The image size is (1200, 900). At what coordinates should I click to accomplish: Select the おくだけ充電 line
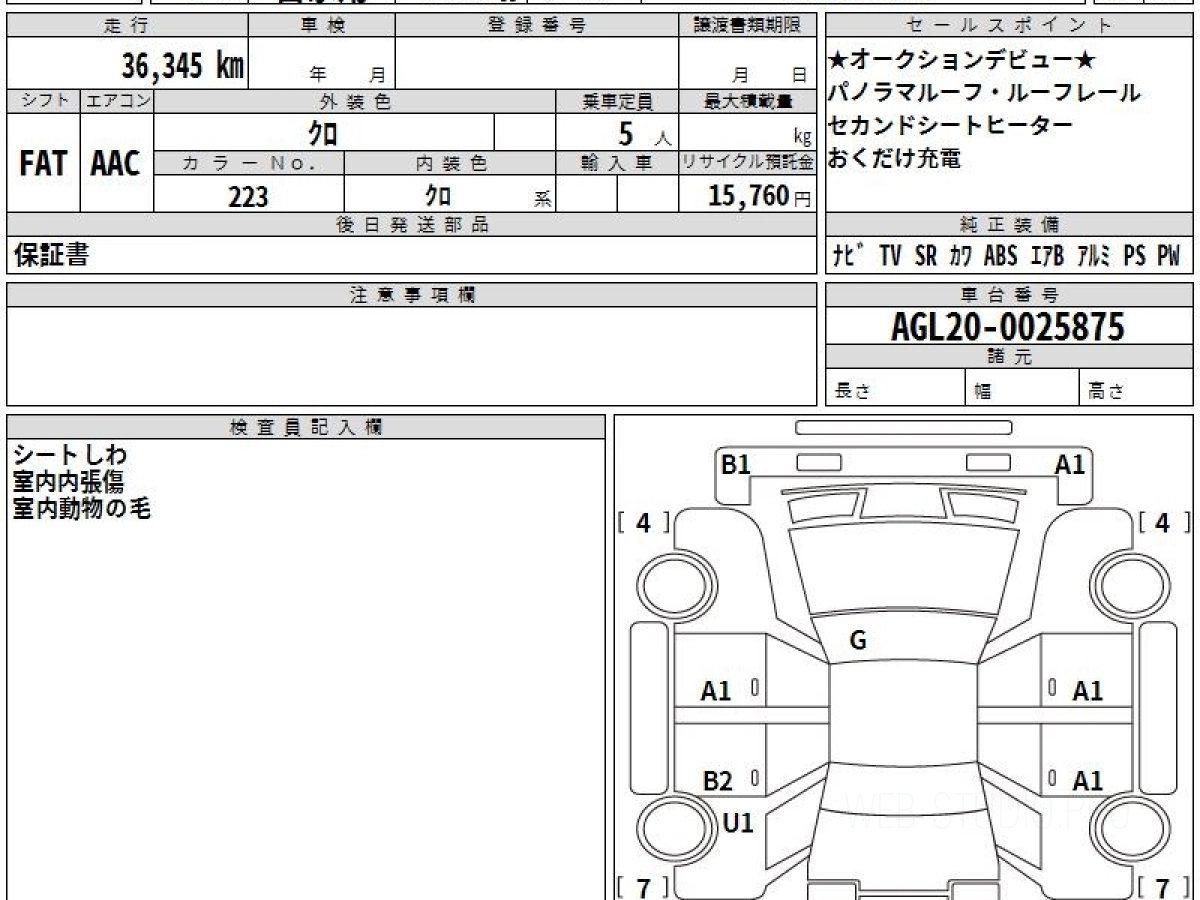click(895, 157)
